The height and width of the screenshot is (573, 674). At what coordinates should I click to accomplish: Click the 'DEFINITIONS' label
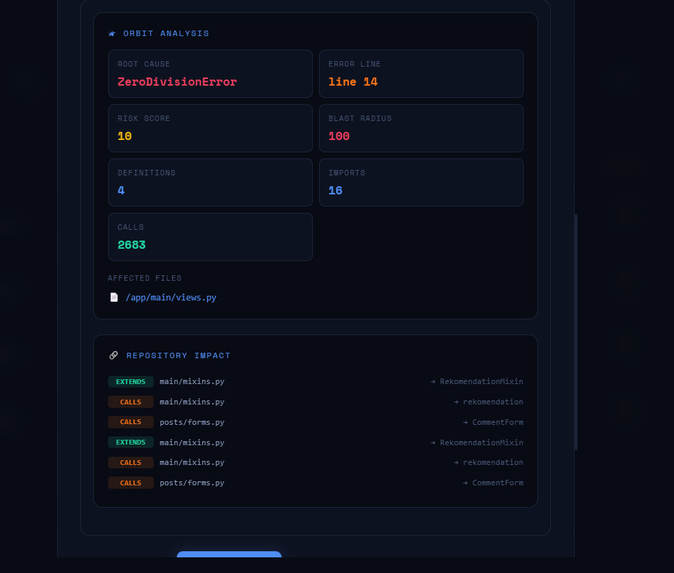(147, 173)
